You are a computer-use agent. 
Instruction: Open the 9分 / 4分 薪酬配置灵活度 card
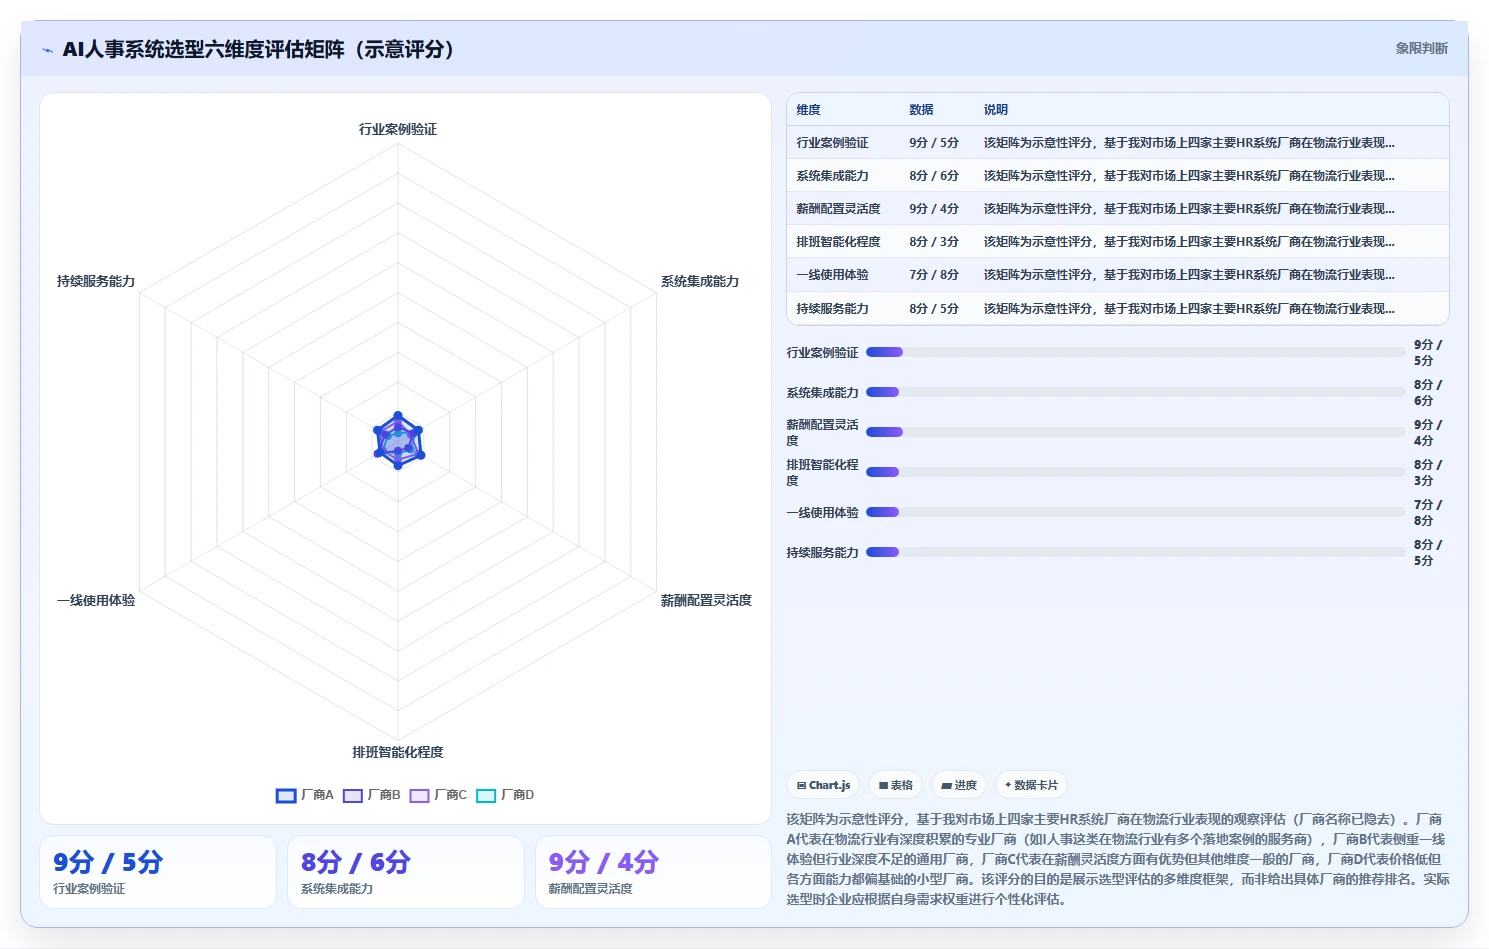[x=653, y=872]
